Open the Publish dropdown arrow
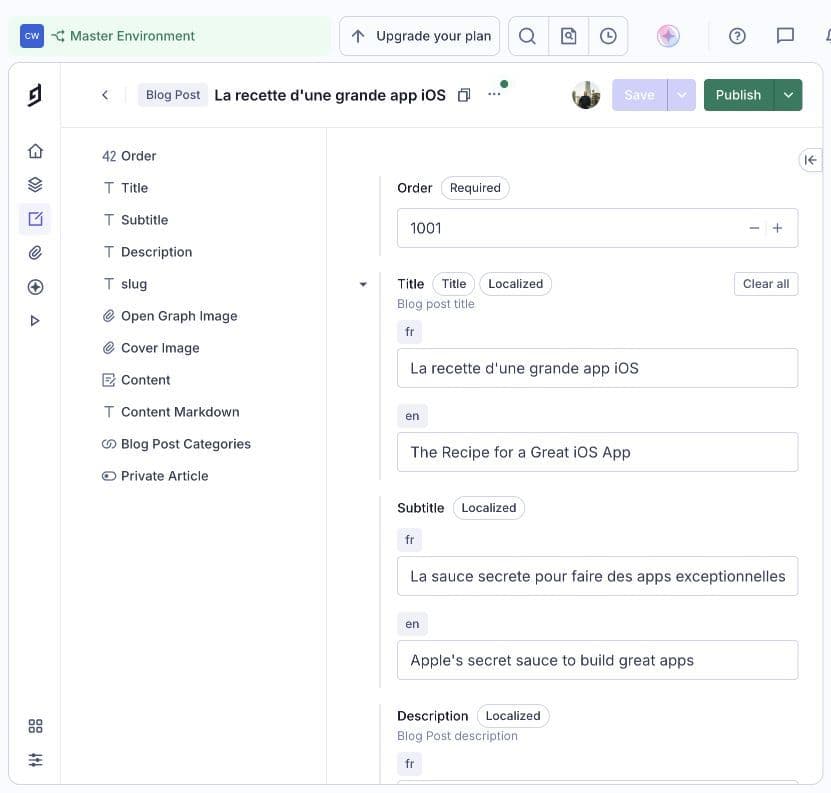This screenshot has height=793, width=831. pos(788,95)
